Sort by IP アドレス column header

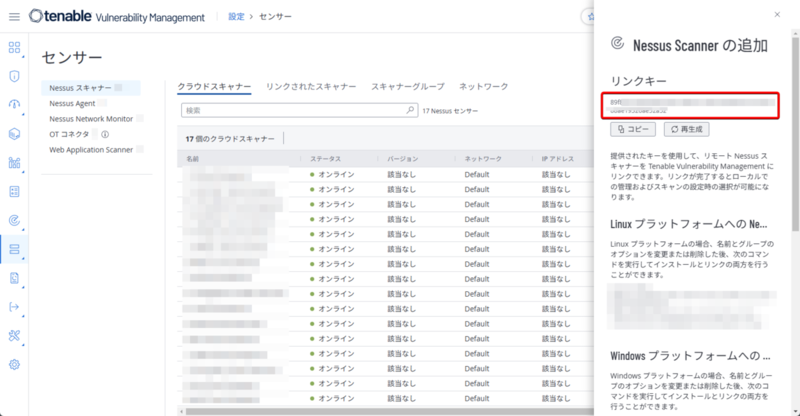558,159
